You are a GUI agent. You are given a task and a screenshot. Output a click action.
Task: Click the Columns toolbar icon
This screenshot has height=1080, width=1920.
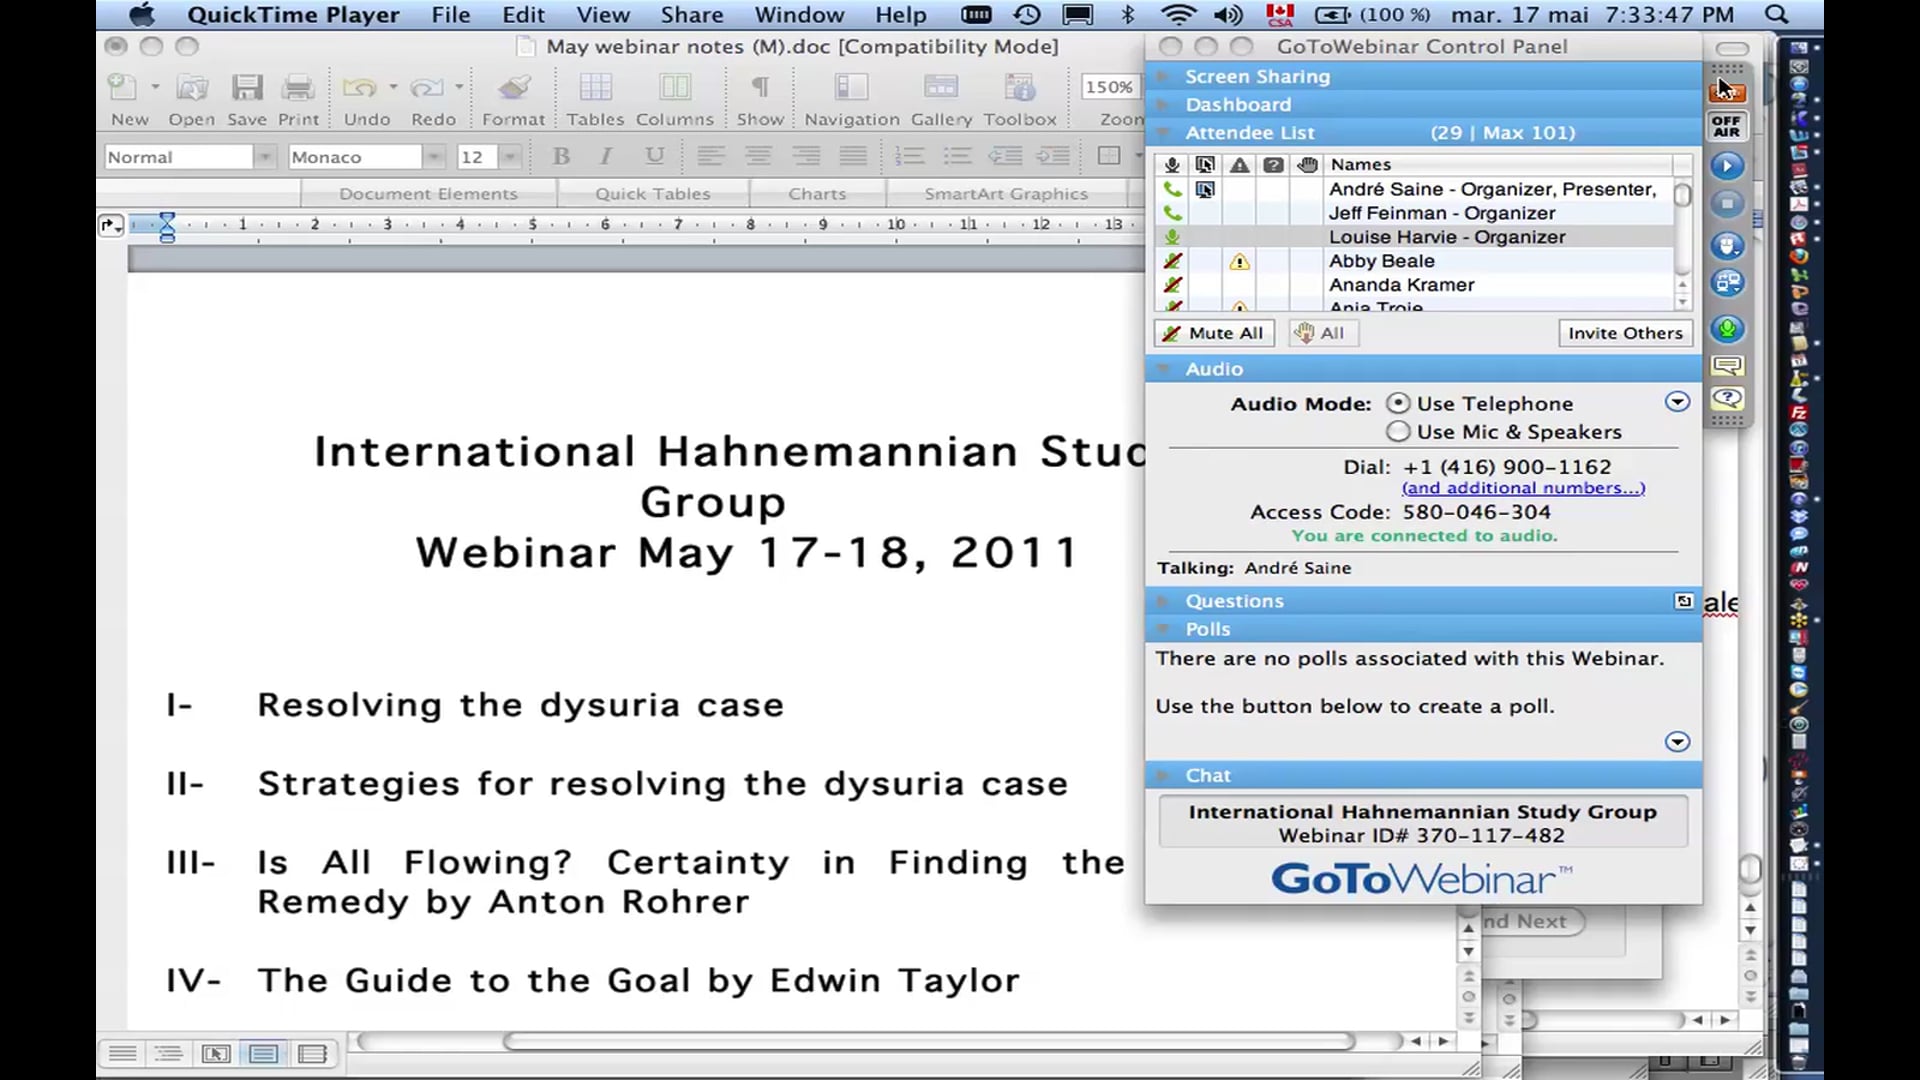coord(674,97)
